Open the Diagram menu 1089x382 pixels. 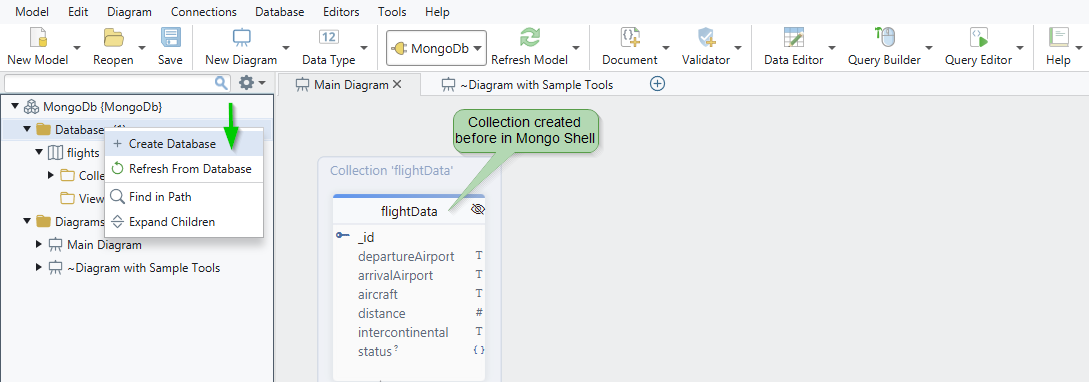[129, 12]
